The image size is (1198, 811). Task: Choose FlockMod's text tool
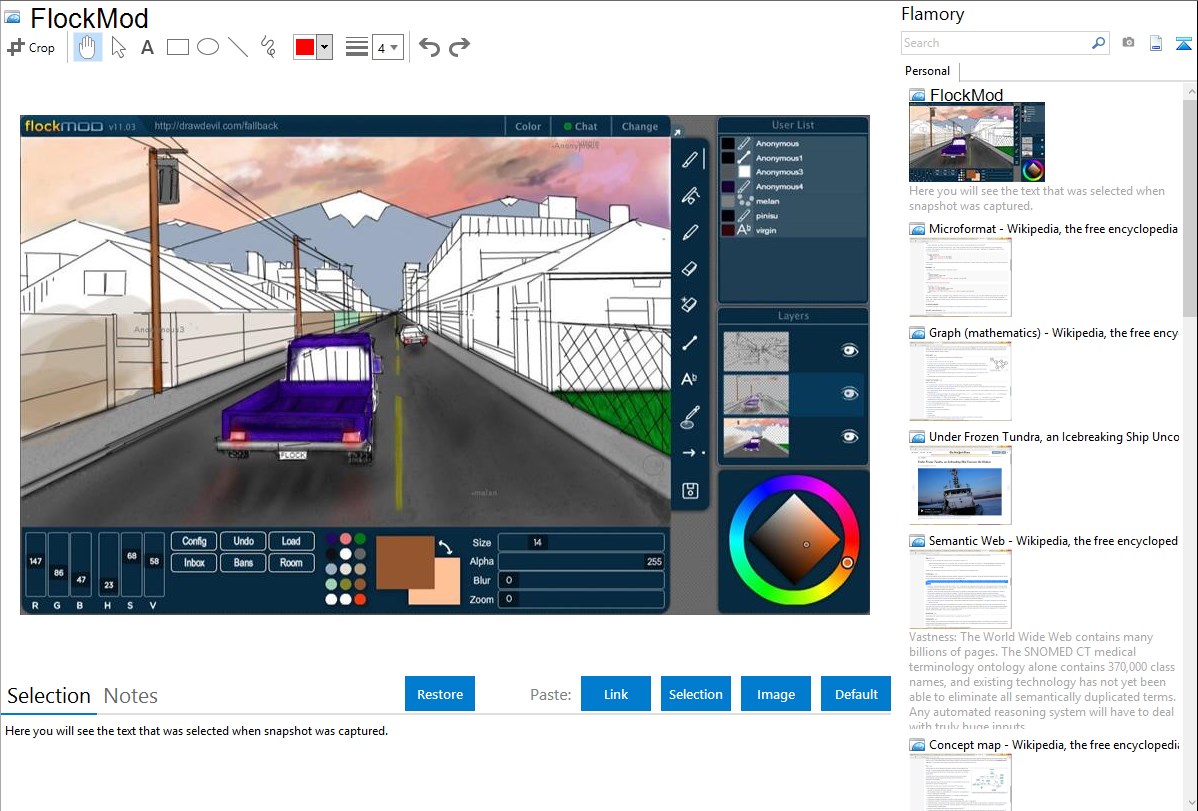(689, 379)
